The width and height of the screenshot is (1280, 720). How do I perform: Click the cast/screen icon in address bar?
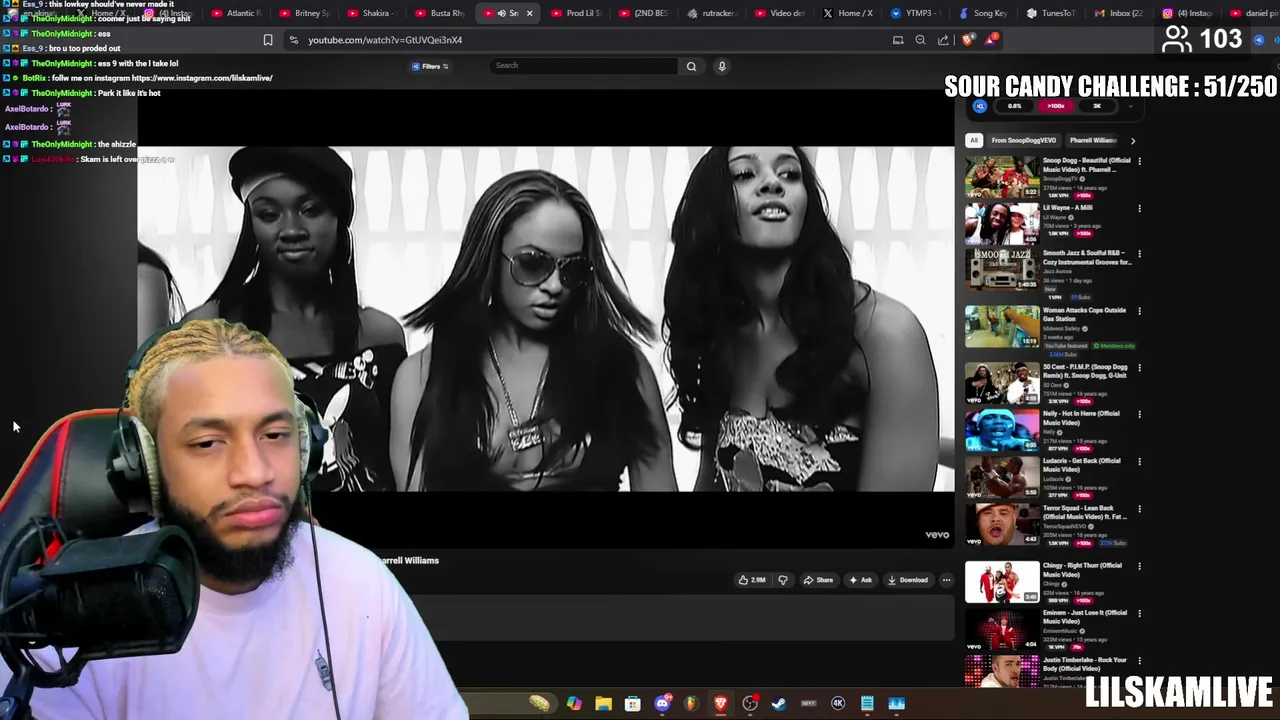point(897,40)
